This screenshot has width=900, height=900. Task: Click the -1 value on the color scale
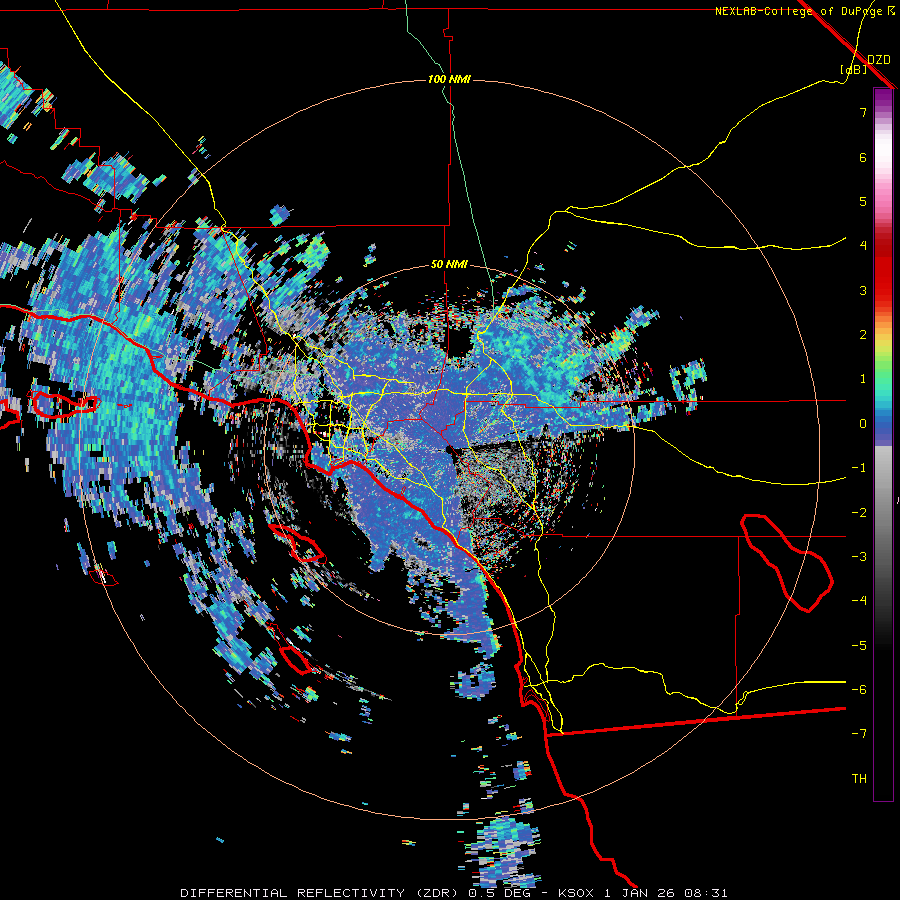(859, 468)
